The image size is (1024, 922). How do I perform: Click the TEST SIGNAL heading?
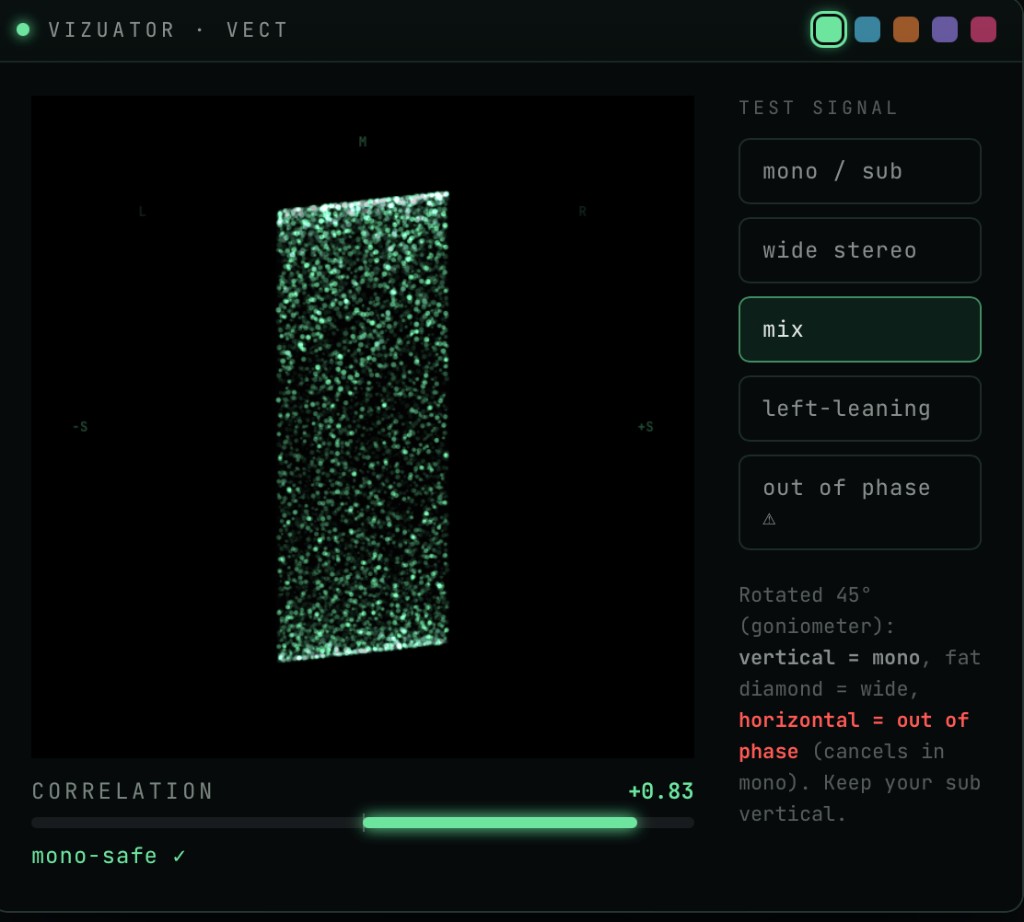(x=818, y=108)
